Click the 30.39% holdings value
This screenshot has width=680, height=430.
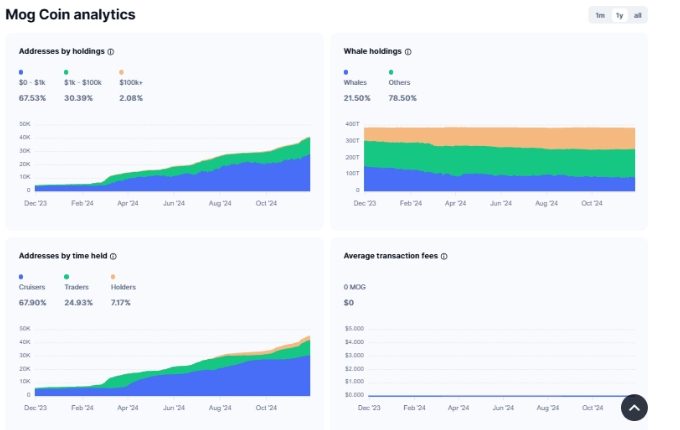(x=78, y=98)
